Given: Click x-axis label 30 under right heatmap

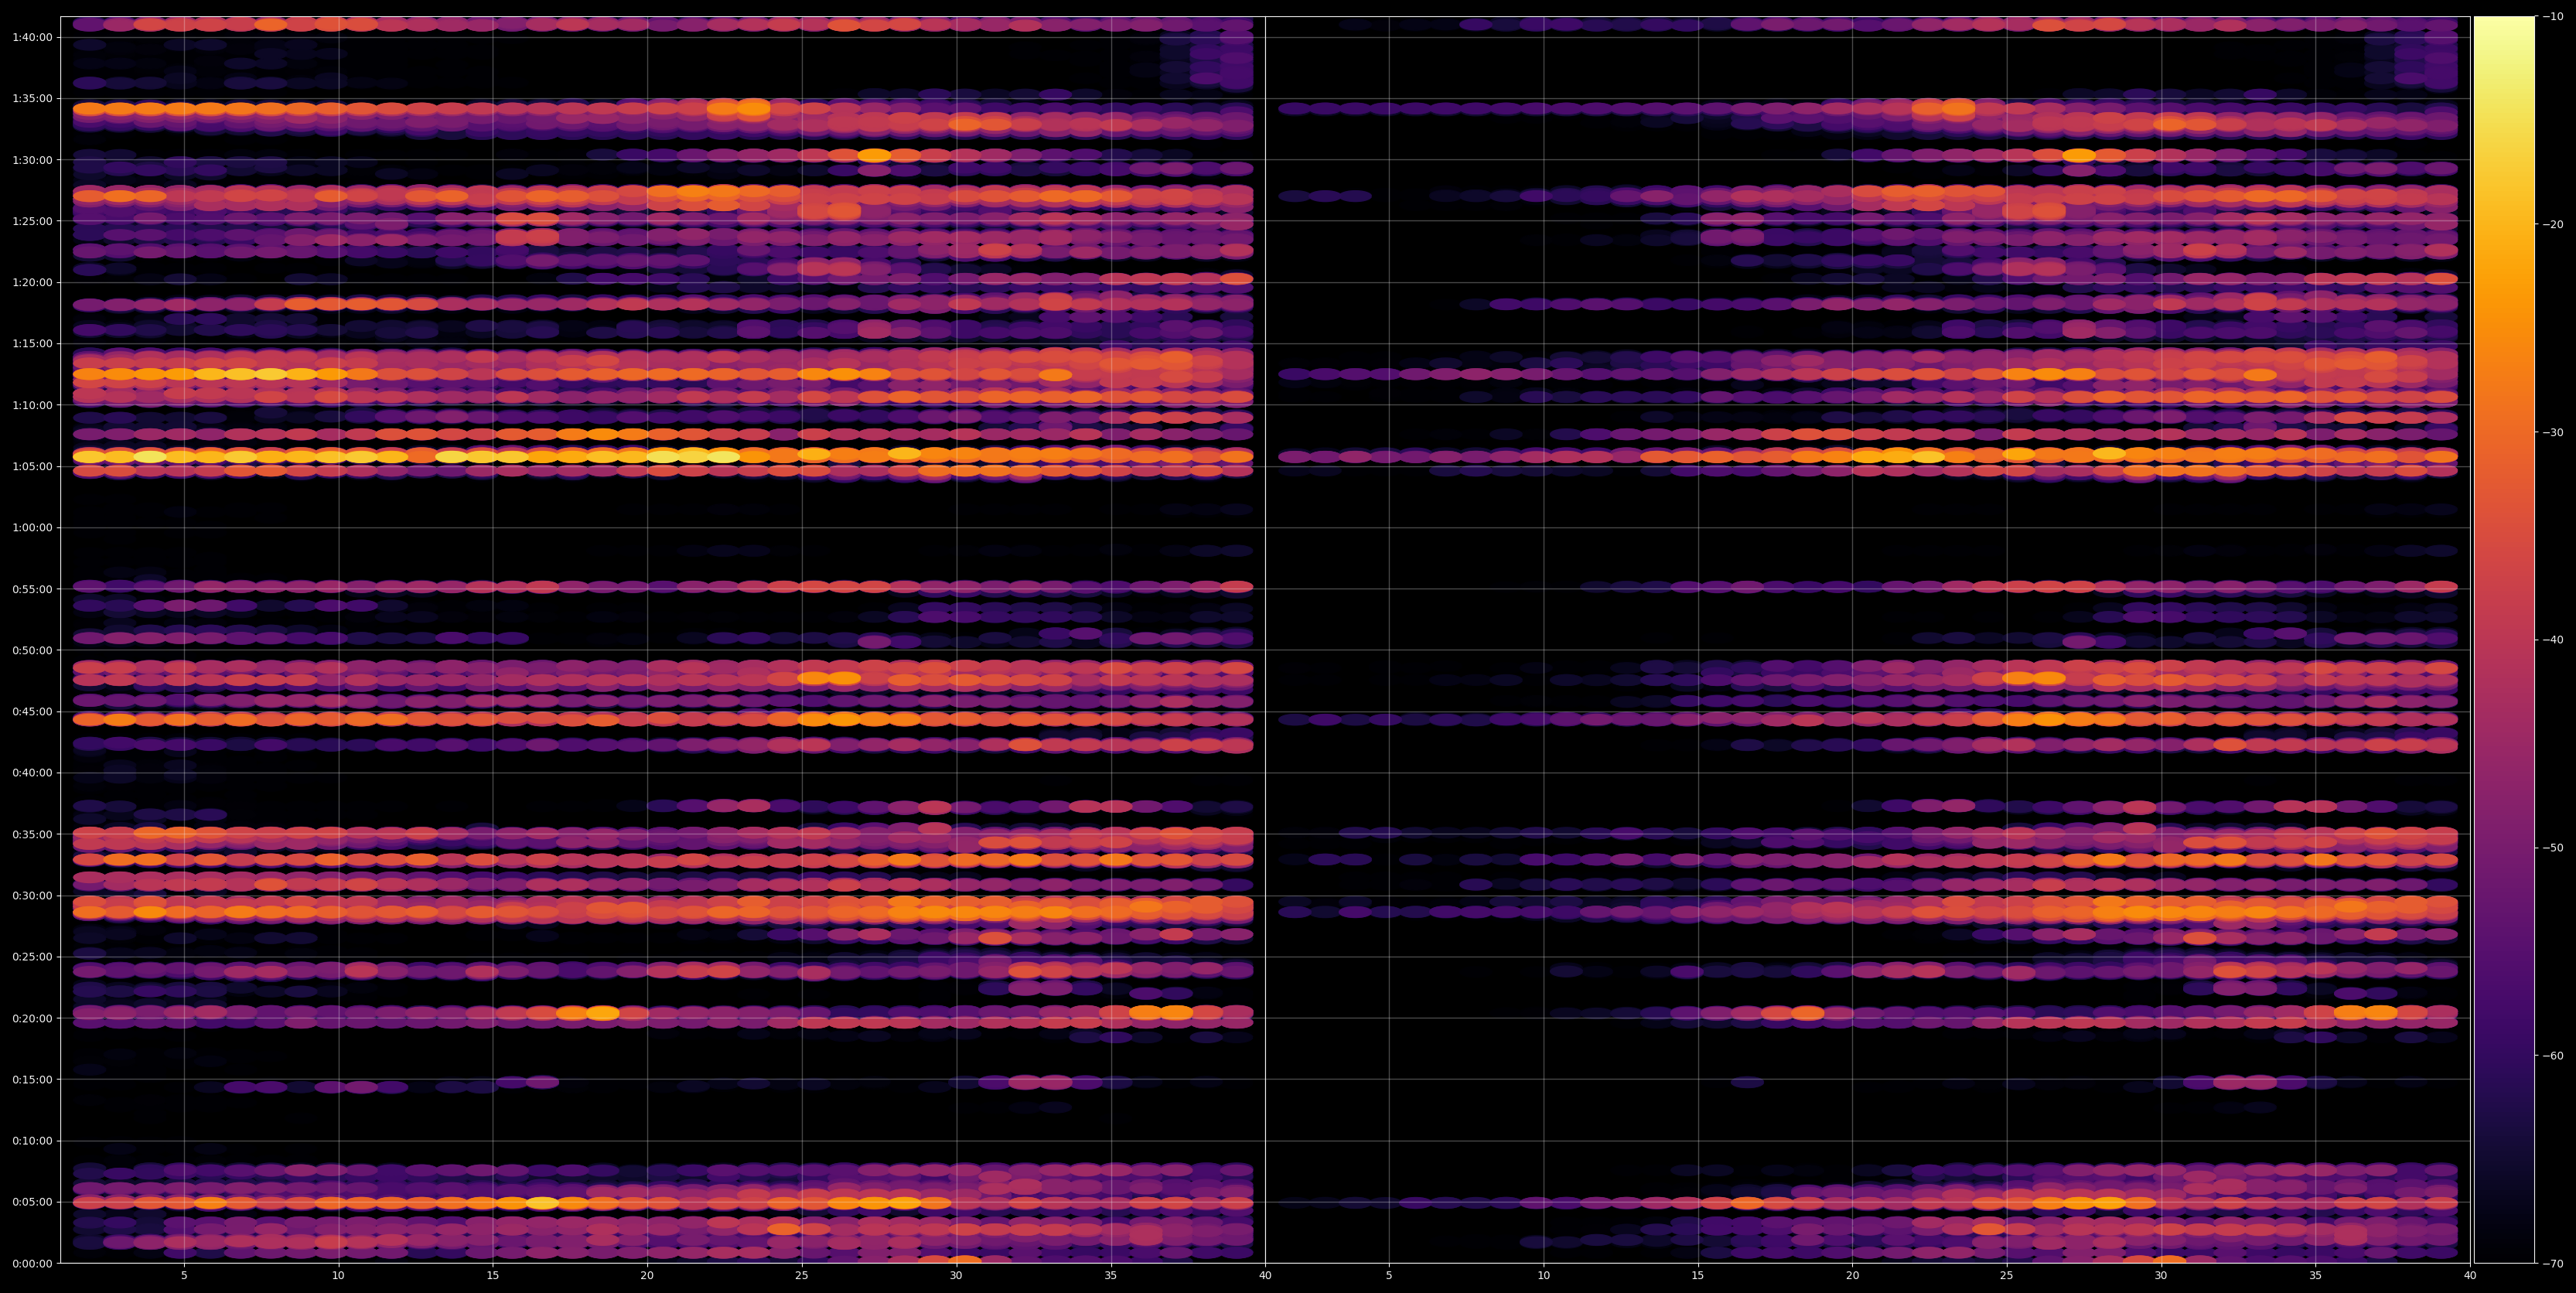Looking at the screenshot, I should point(2161,1276).
